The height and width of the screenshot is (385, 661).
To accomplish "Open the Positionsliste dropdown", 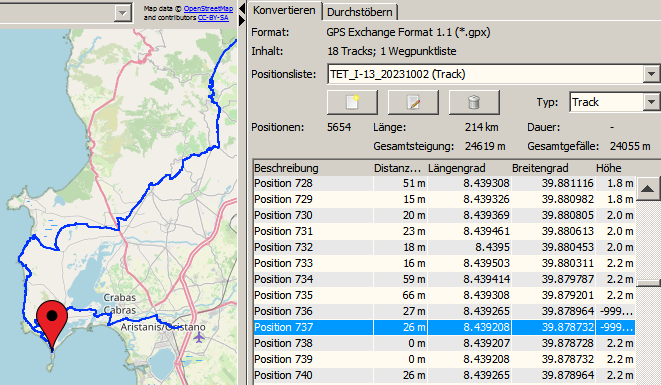I will tap(651, 74).
